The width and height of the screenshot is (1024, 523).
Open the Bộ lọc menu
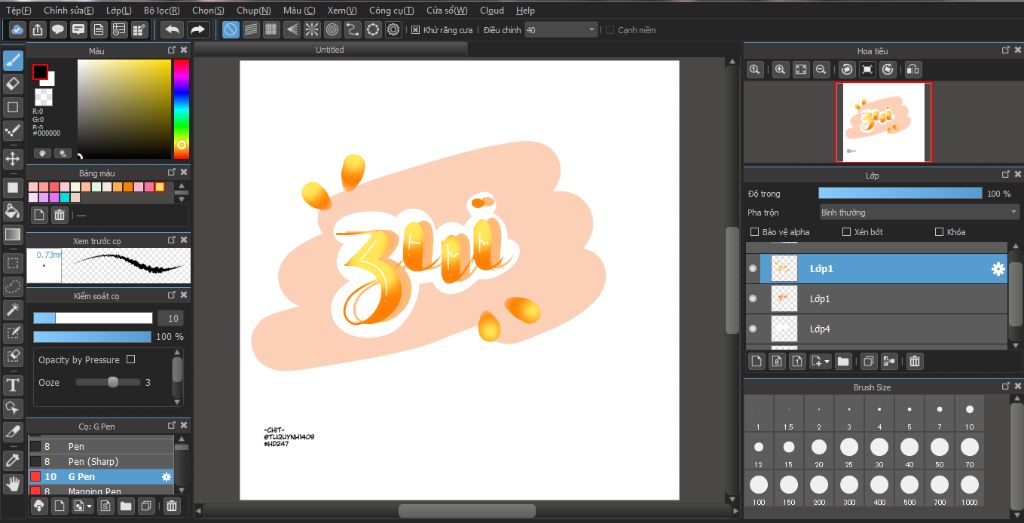[x=162, y=10]
